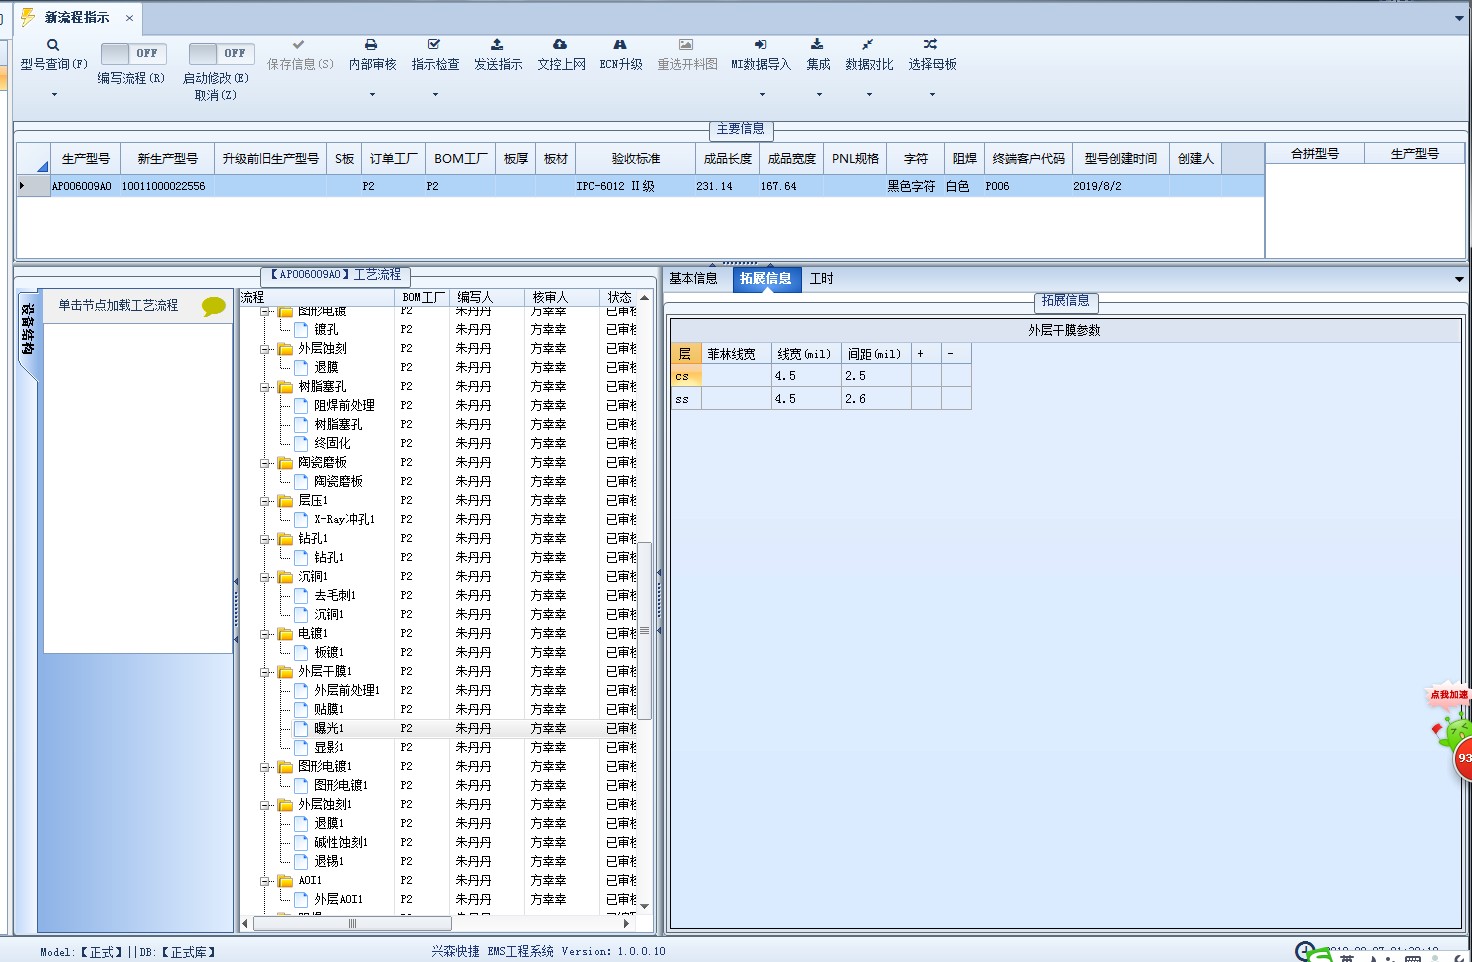Click the 陶瓷磨板 folder icon
This screenshot has width=1472, height=962.
pyautogui.click(x=285, y=463)
